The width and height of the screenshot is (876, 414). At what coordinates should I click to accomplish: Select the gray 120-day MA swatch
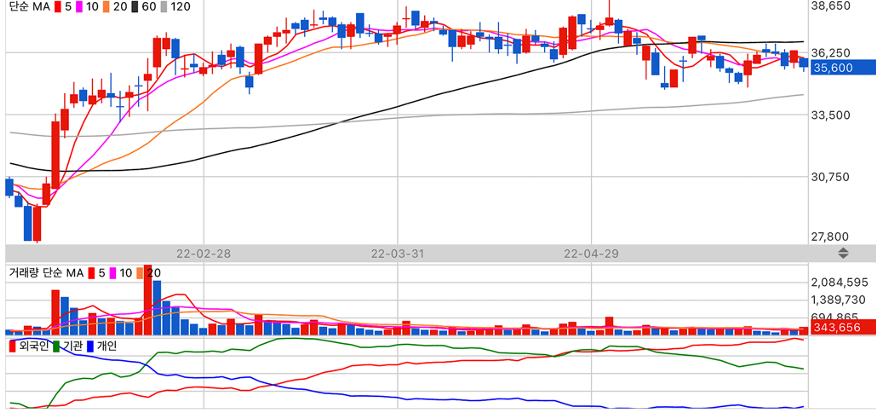tap(163, 7)
